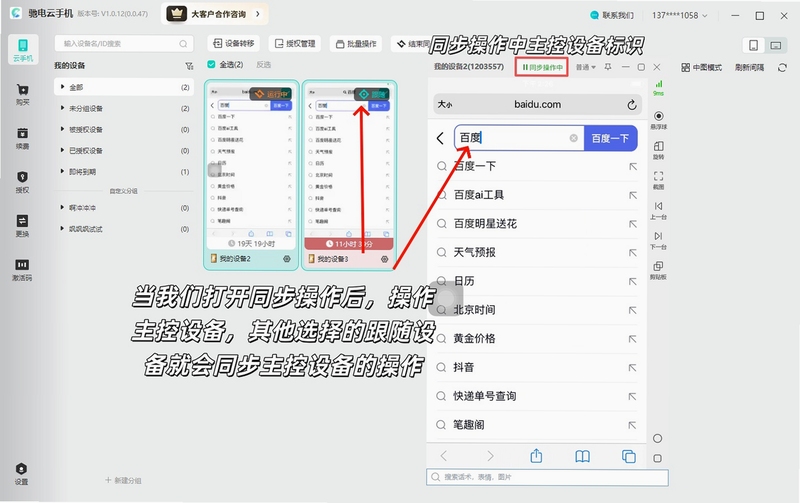This screenshot has height=503, width=800.
Task: Open the 批量操作 toolbar item
Action: coord(356,44)
